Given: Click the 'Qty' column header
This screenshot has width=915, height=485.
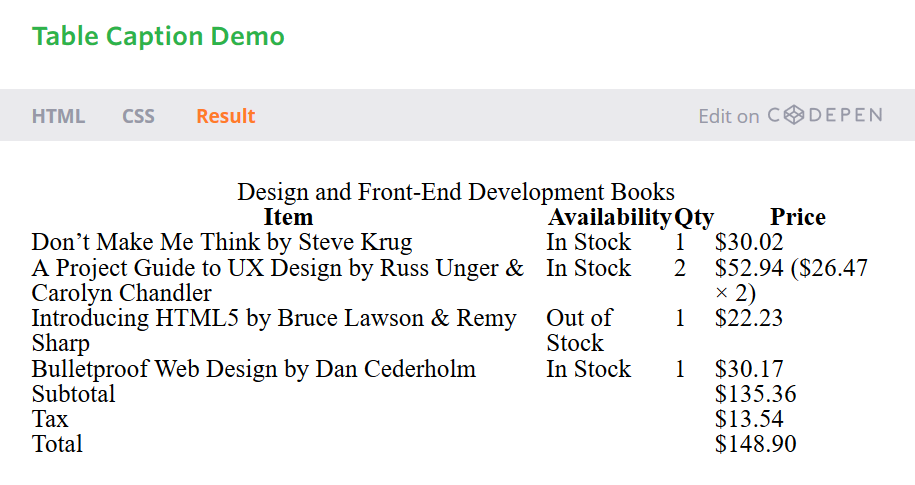Looking at the screenshot, I should [694, 217].
